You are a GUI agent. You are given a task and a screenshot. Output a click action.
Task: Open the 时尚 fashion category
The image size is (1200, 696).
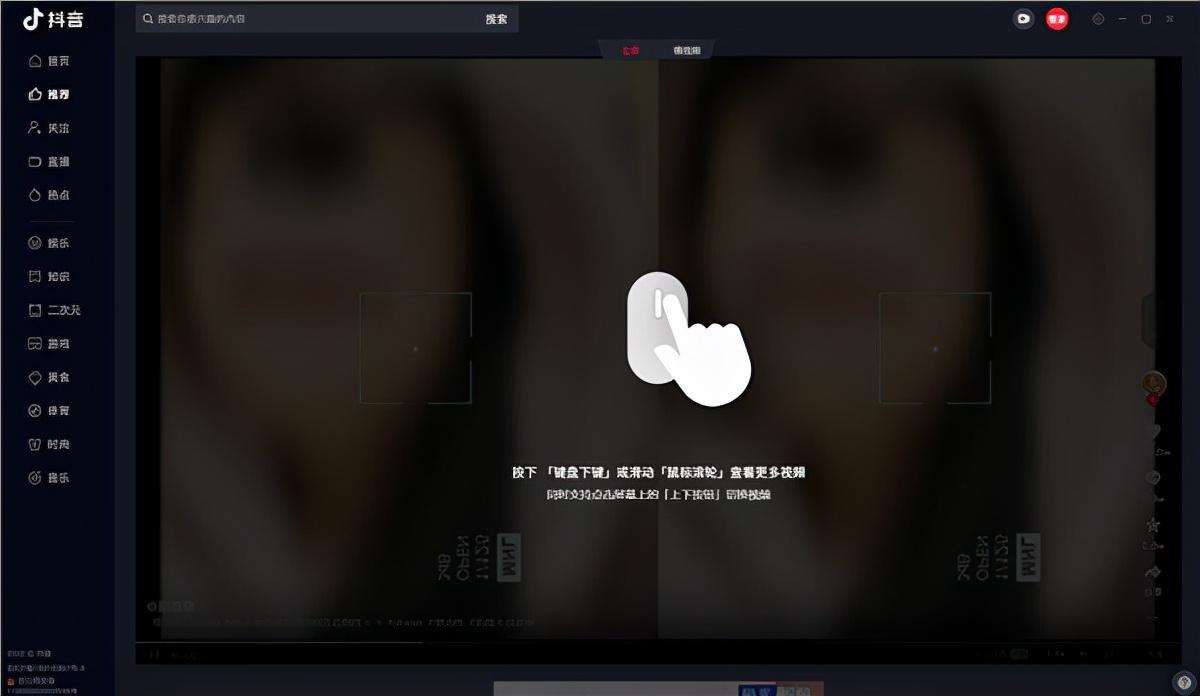pyautogui.click(x=50, y=444)
